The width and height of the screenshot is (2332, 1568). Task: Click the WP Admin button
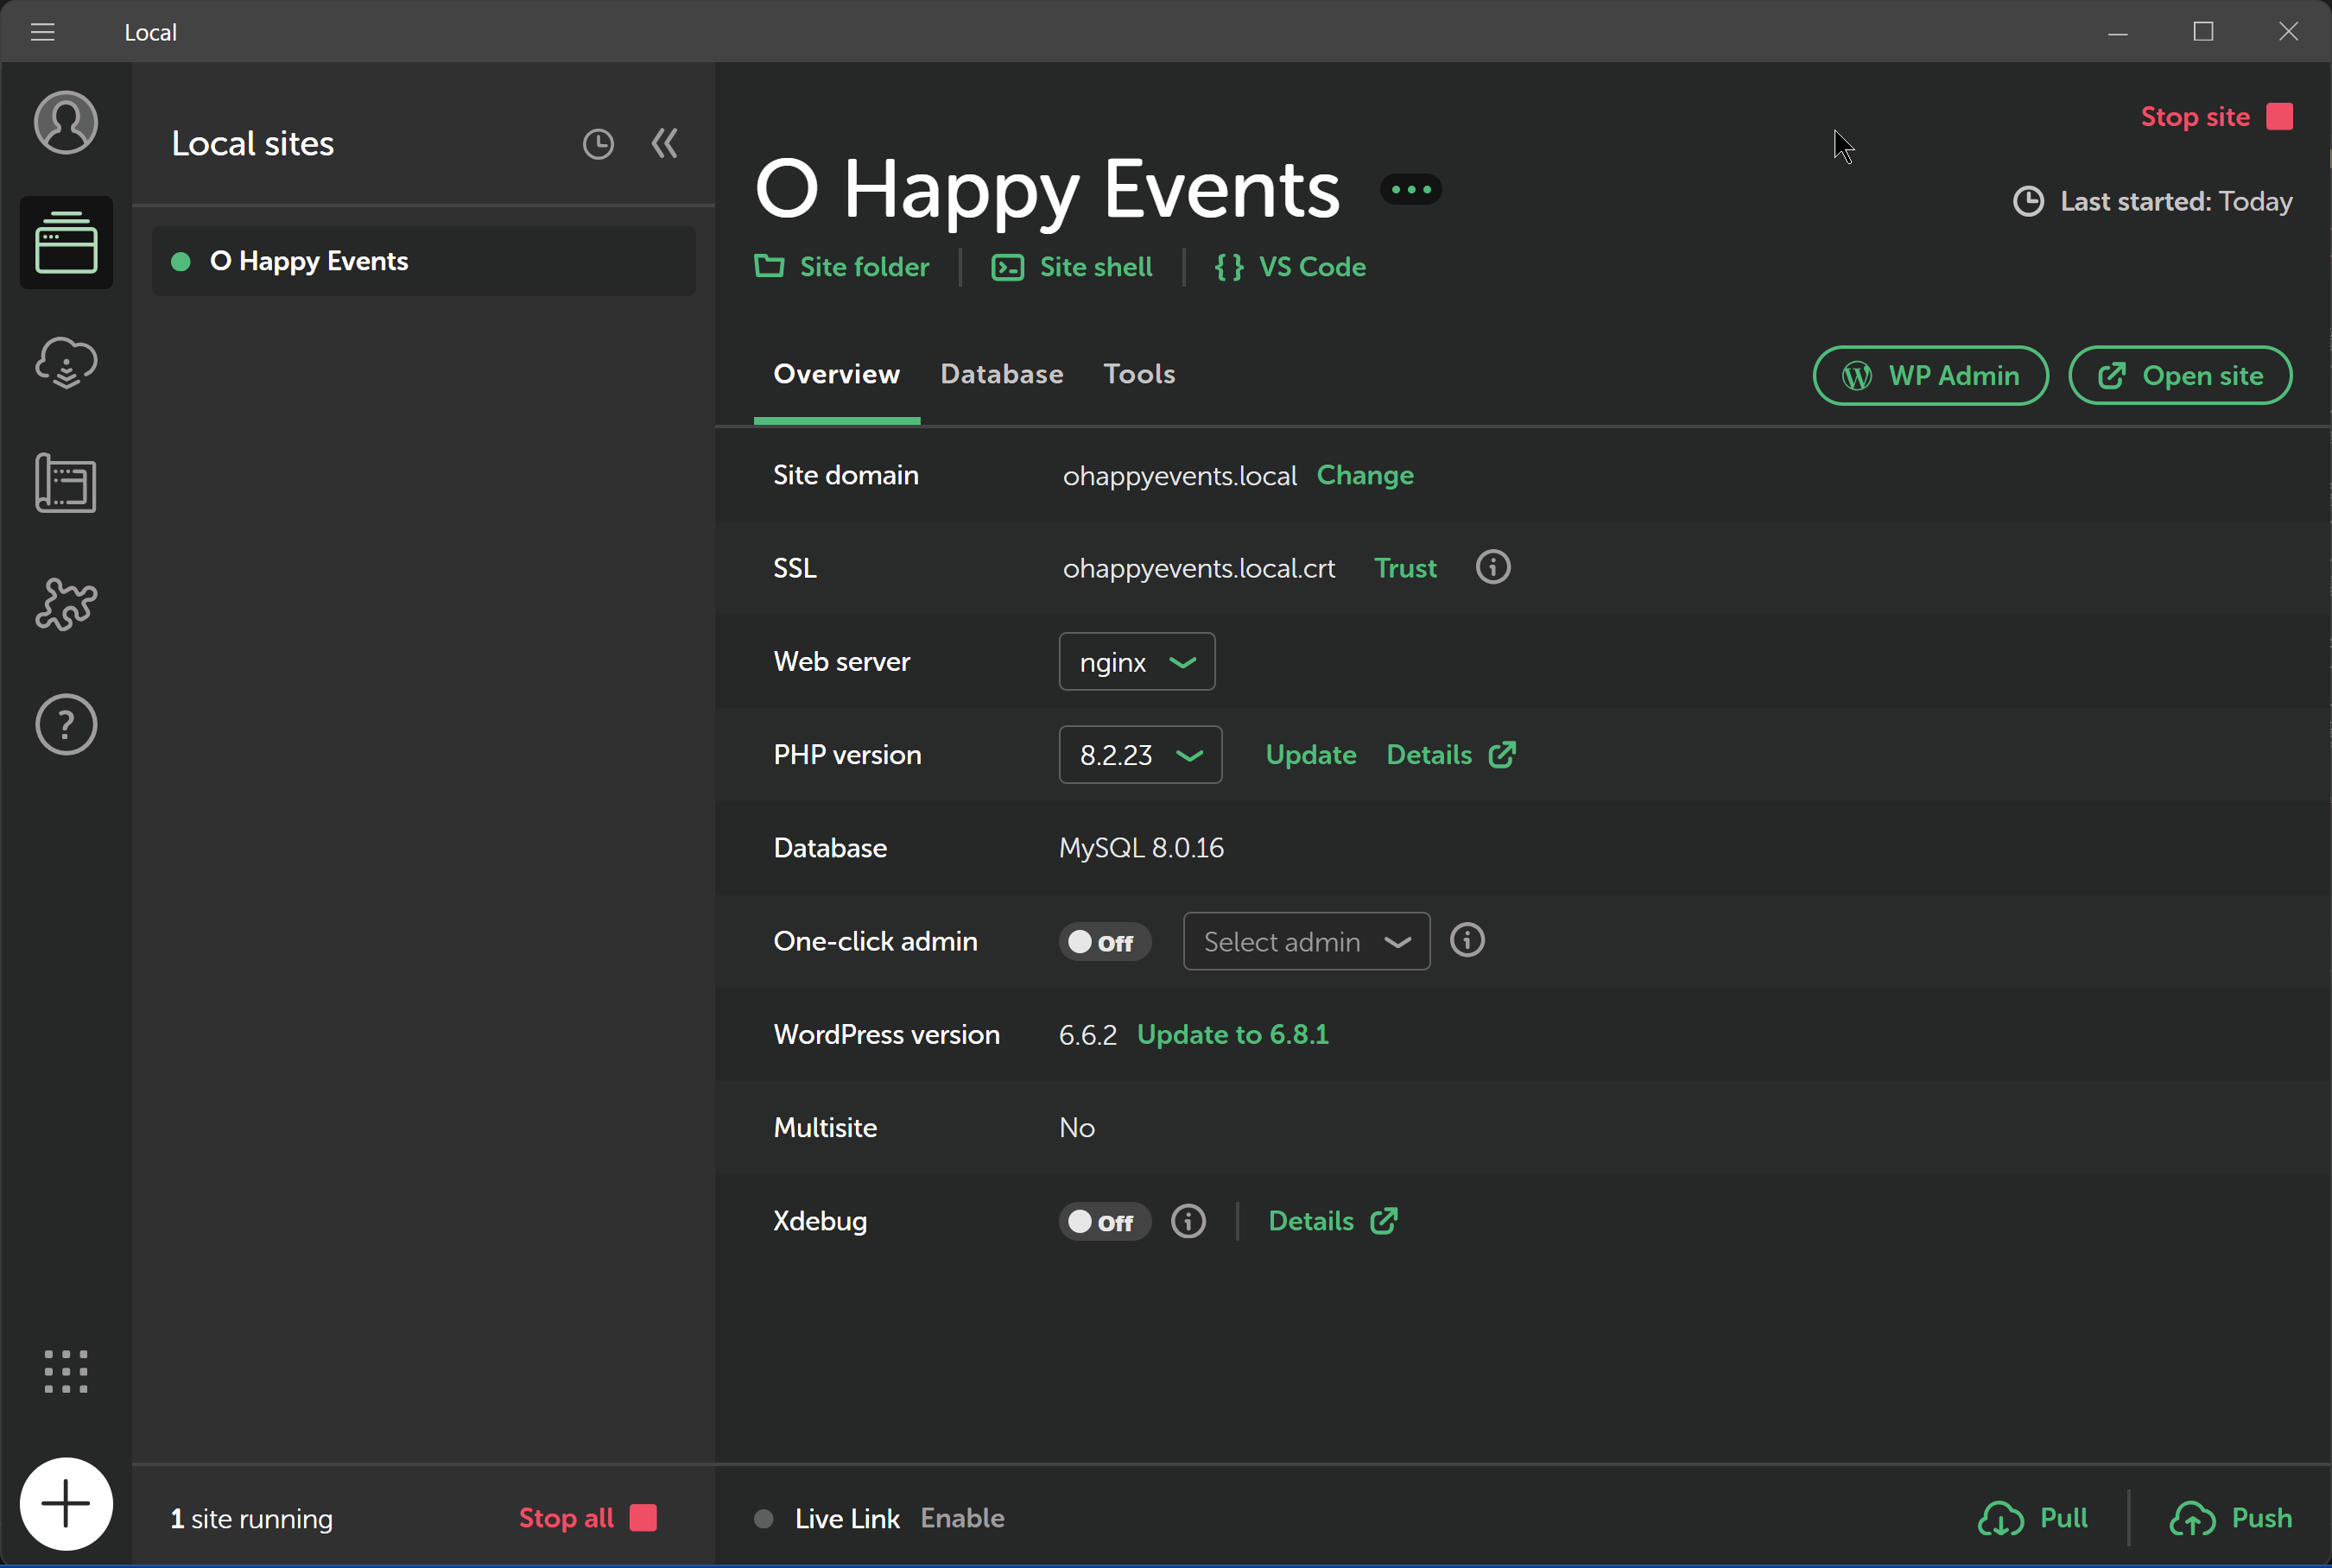click(1930, 376)
